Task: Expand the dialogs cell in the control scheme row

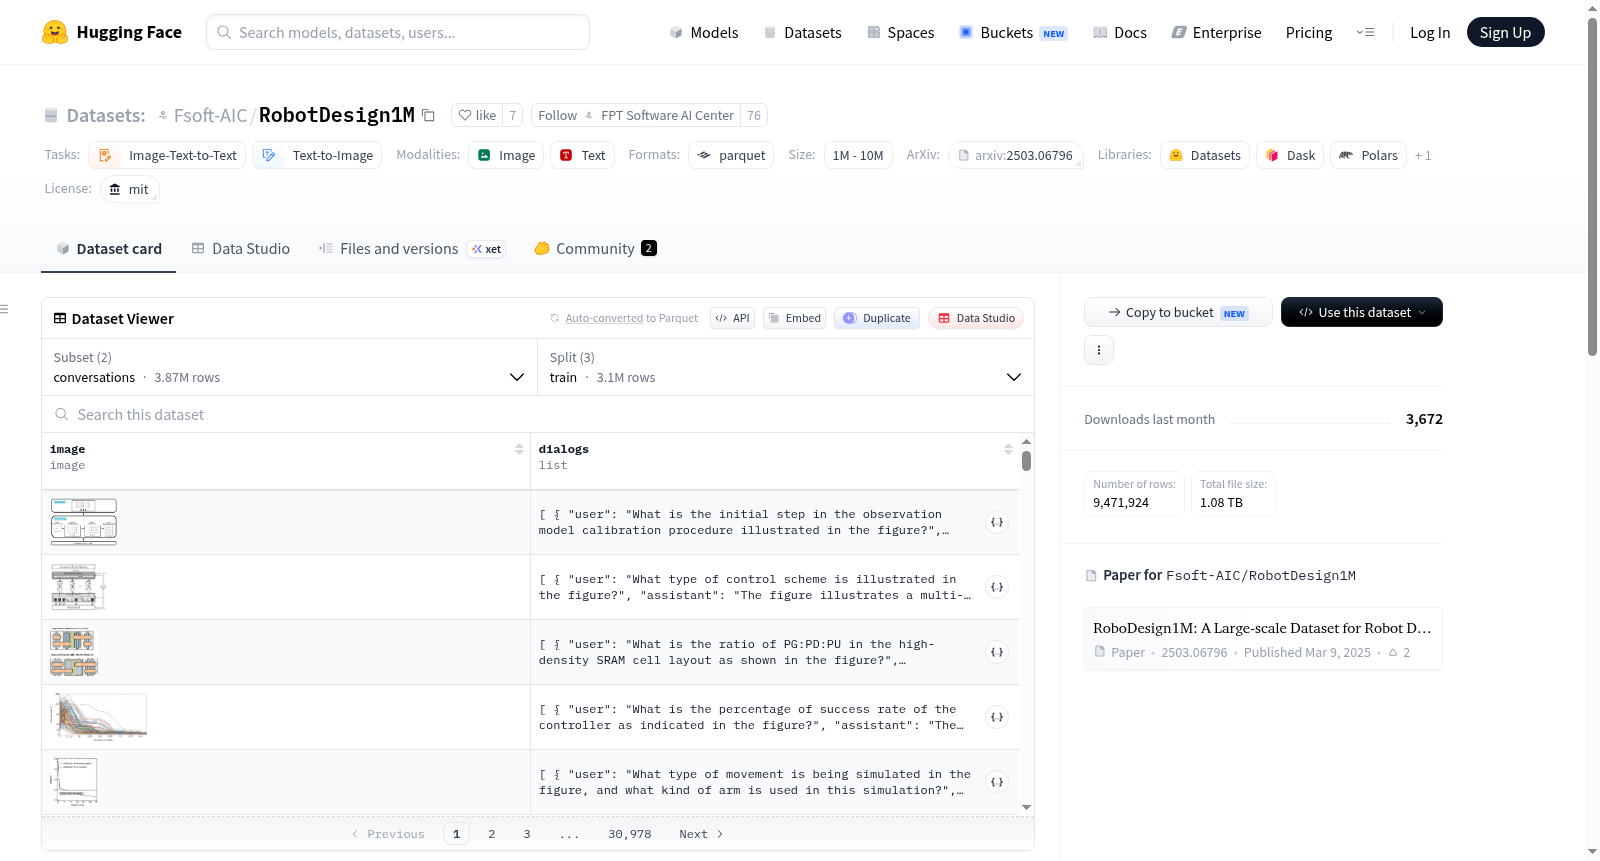Action: point(997,587)
